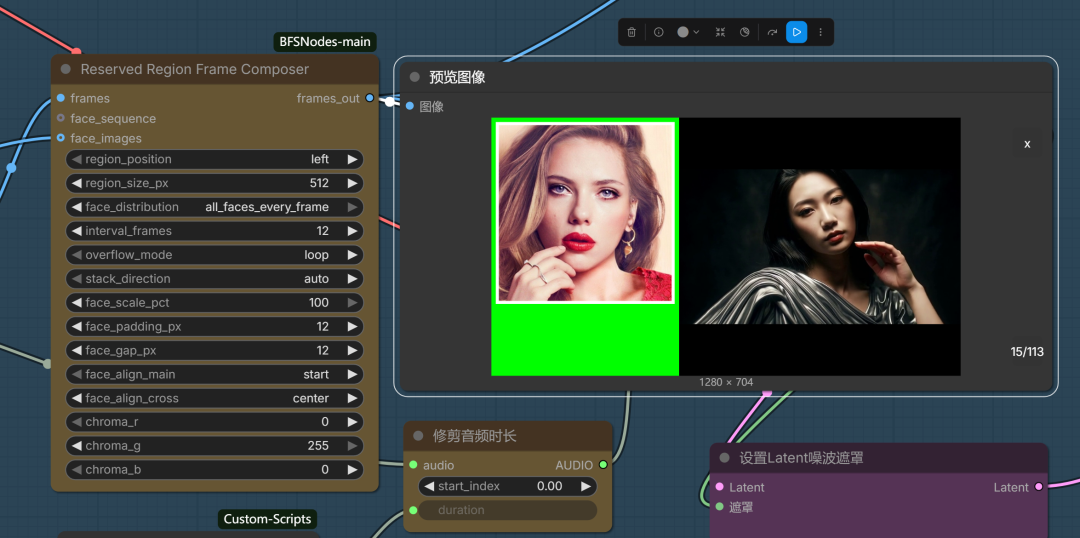This screenshot has width=1080, height=538.
Task: Open stack_direction value auto
Action: (x=317, y=279)
